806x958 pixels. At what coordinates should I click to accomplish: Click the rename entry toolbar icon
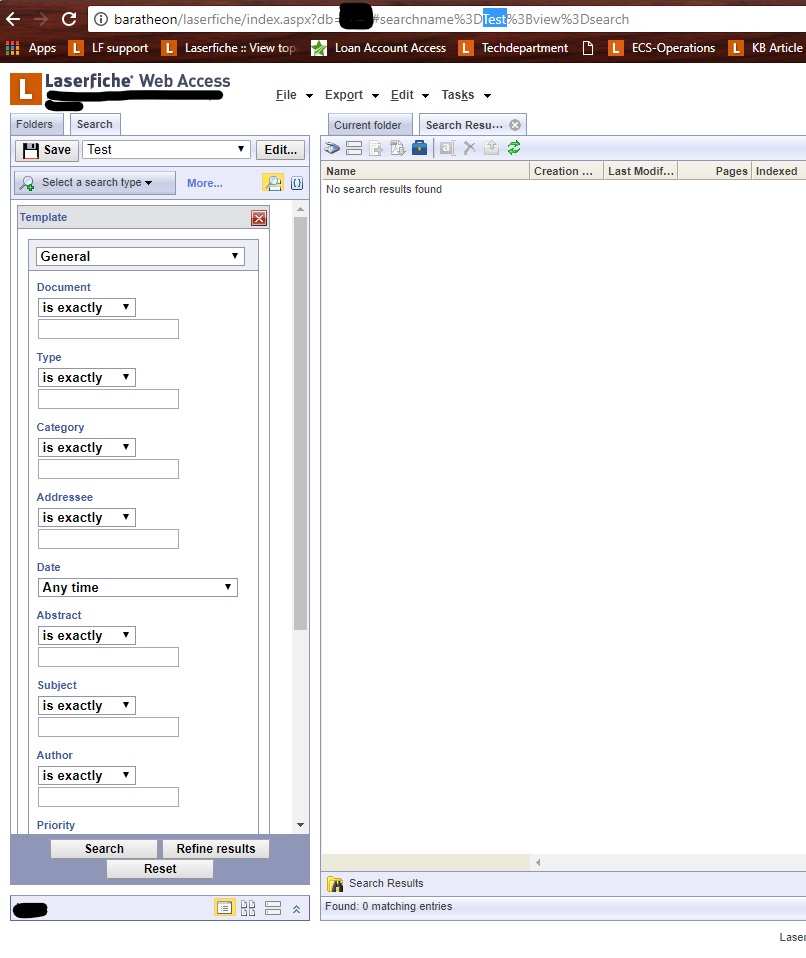pyautogui.click(x=447, y=148)
